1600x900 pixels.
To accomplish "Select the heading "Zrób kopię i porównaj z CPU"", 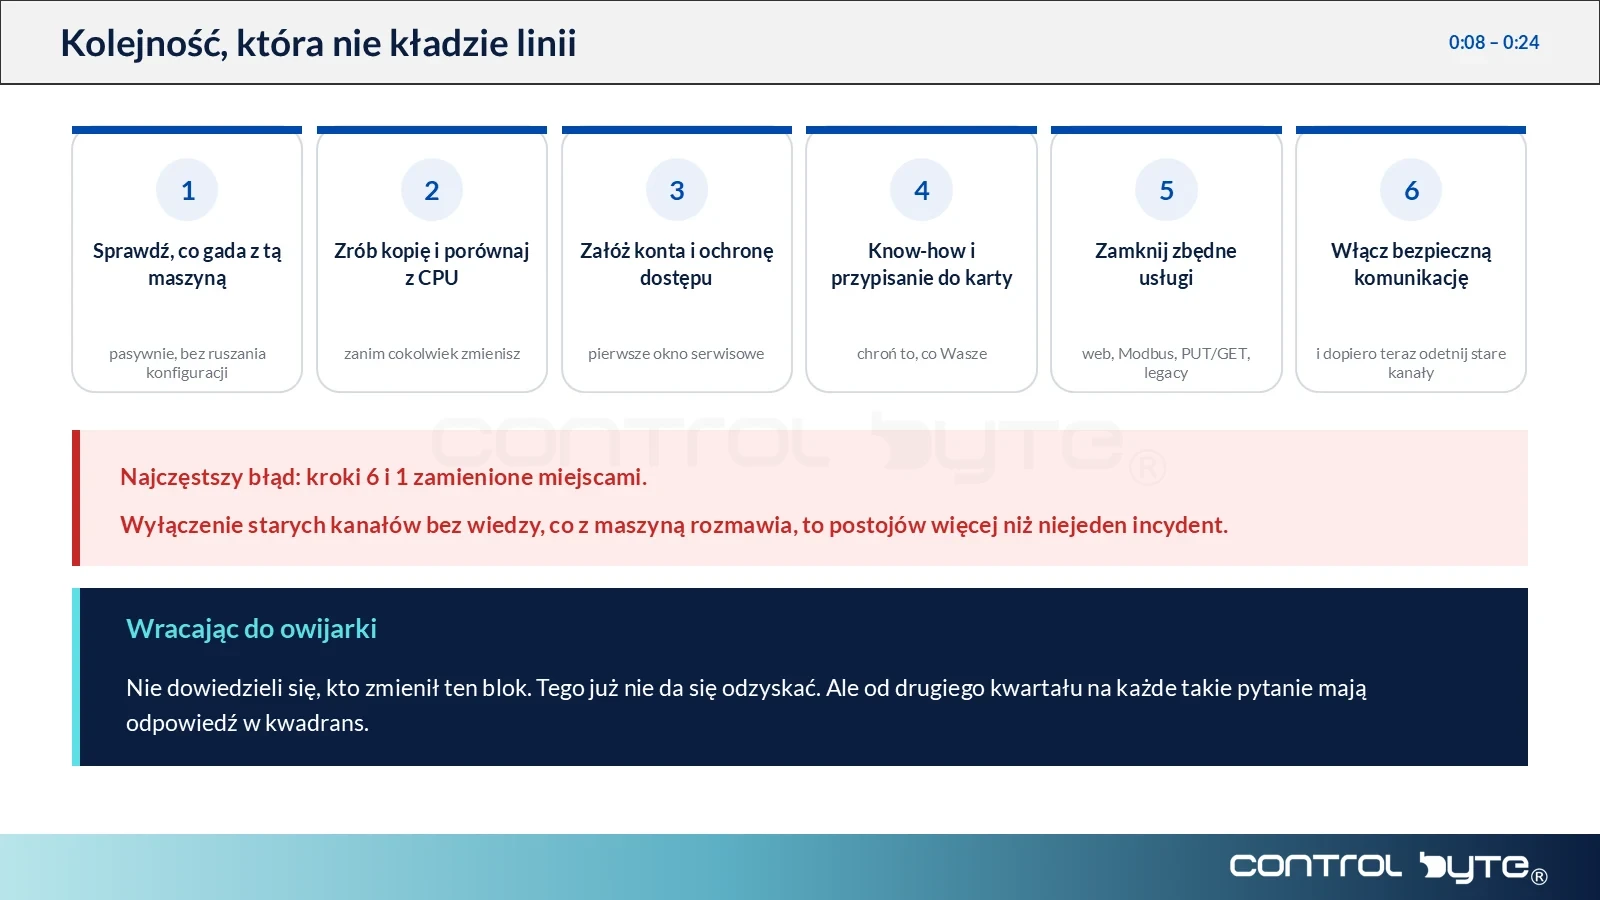I will point(432,264).
